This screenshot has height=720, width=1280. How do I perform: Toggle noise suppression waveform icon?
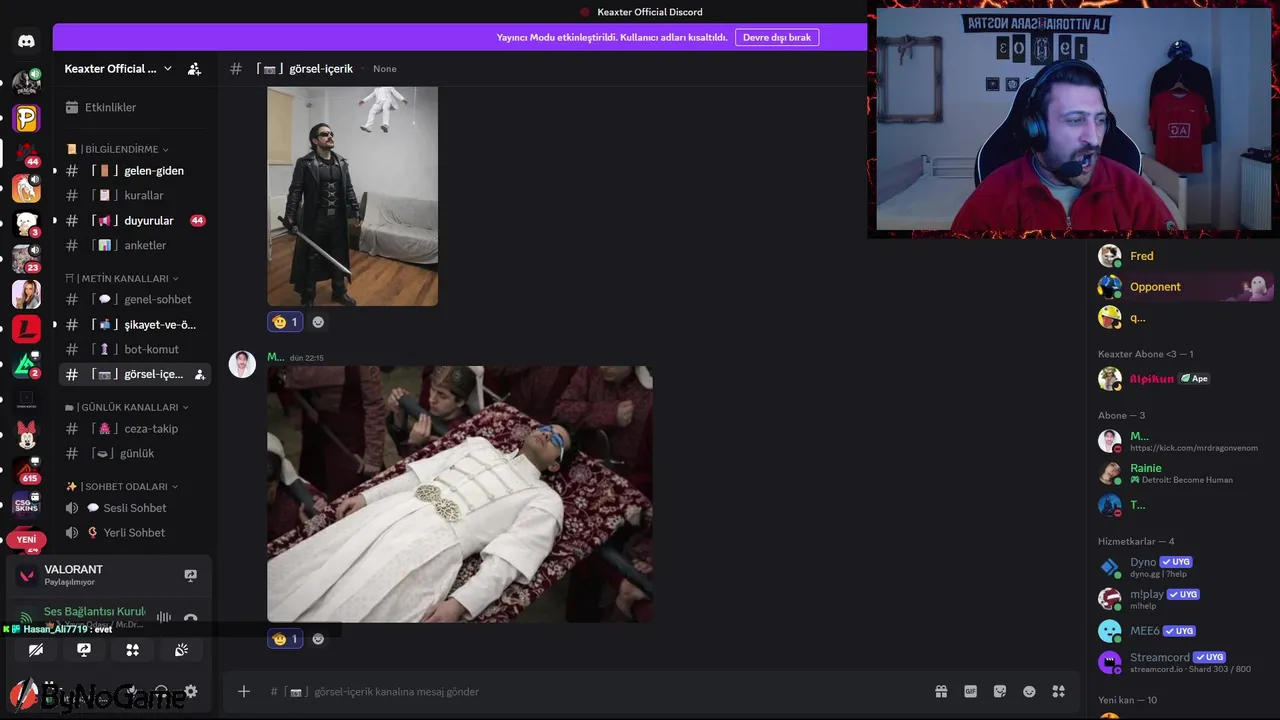click(x=164, y=618)
